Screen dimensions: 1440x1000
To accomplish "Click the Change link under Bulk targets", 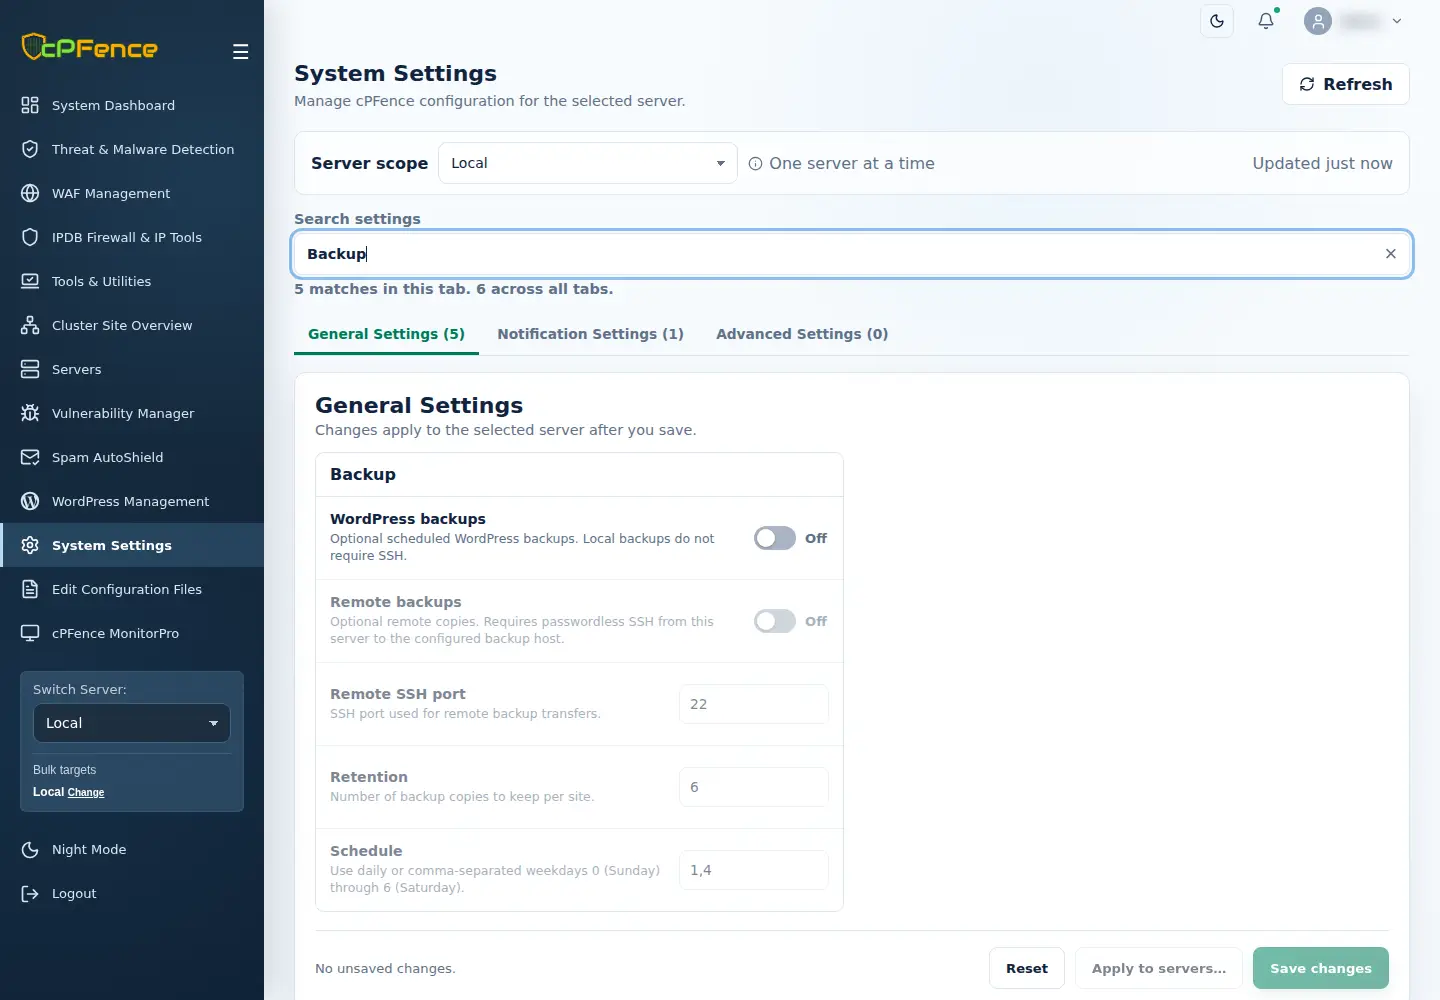I will tap(86, 792).
